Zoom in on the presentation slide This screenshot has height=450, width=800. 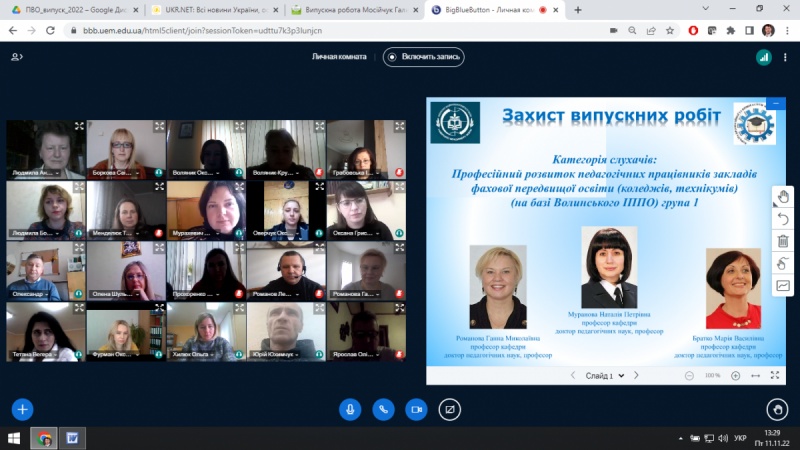tap(735, 376)
